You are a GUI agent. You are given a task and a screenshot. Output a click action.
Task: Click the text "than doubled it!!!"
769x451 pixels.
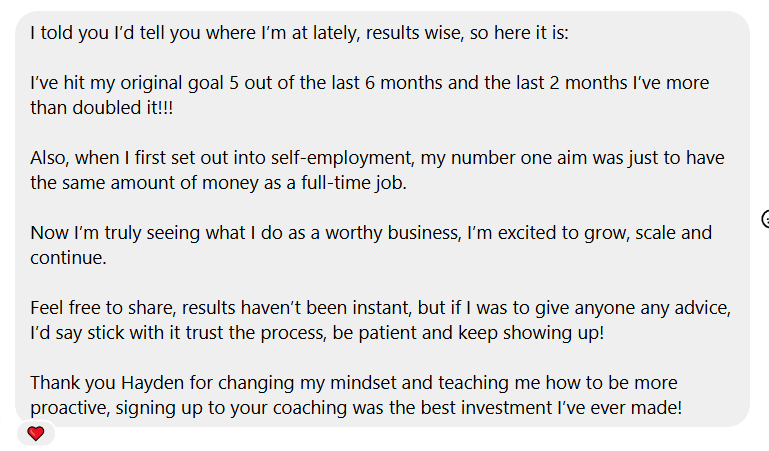point(102,108)
